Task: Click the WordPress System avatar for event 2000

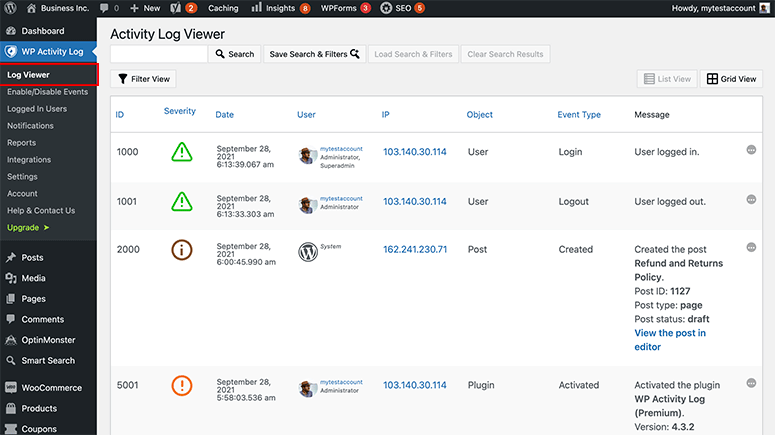Action: 307,251
